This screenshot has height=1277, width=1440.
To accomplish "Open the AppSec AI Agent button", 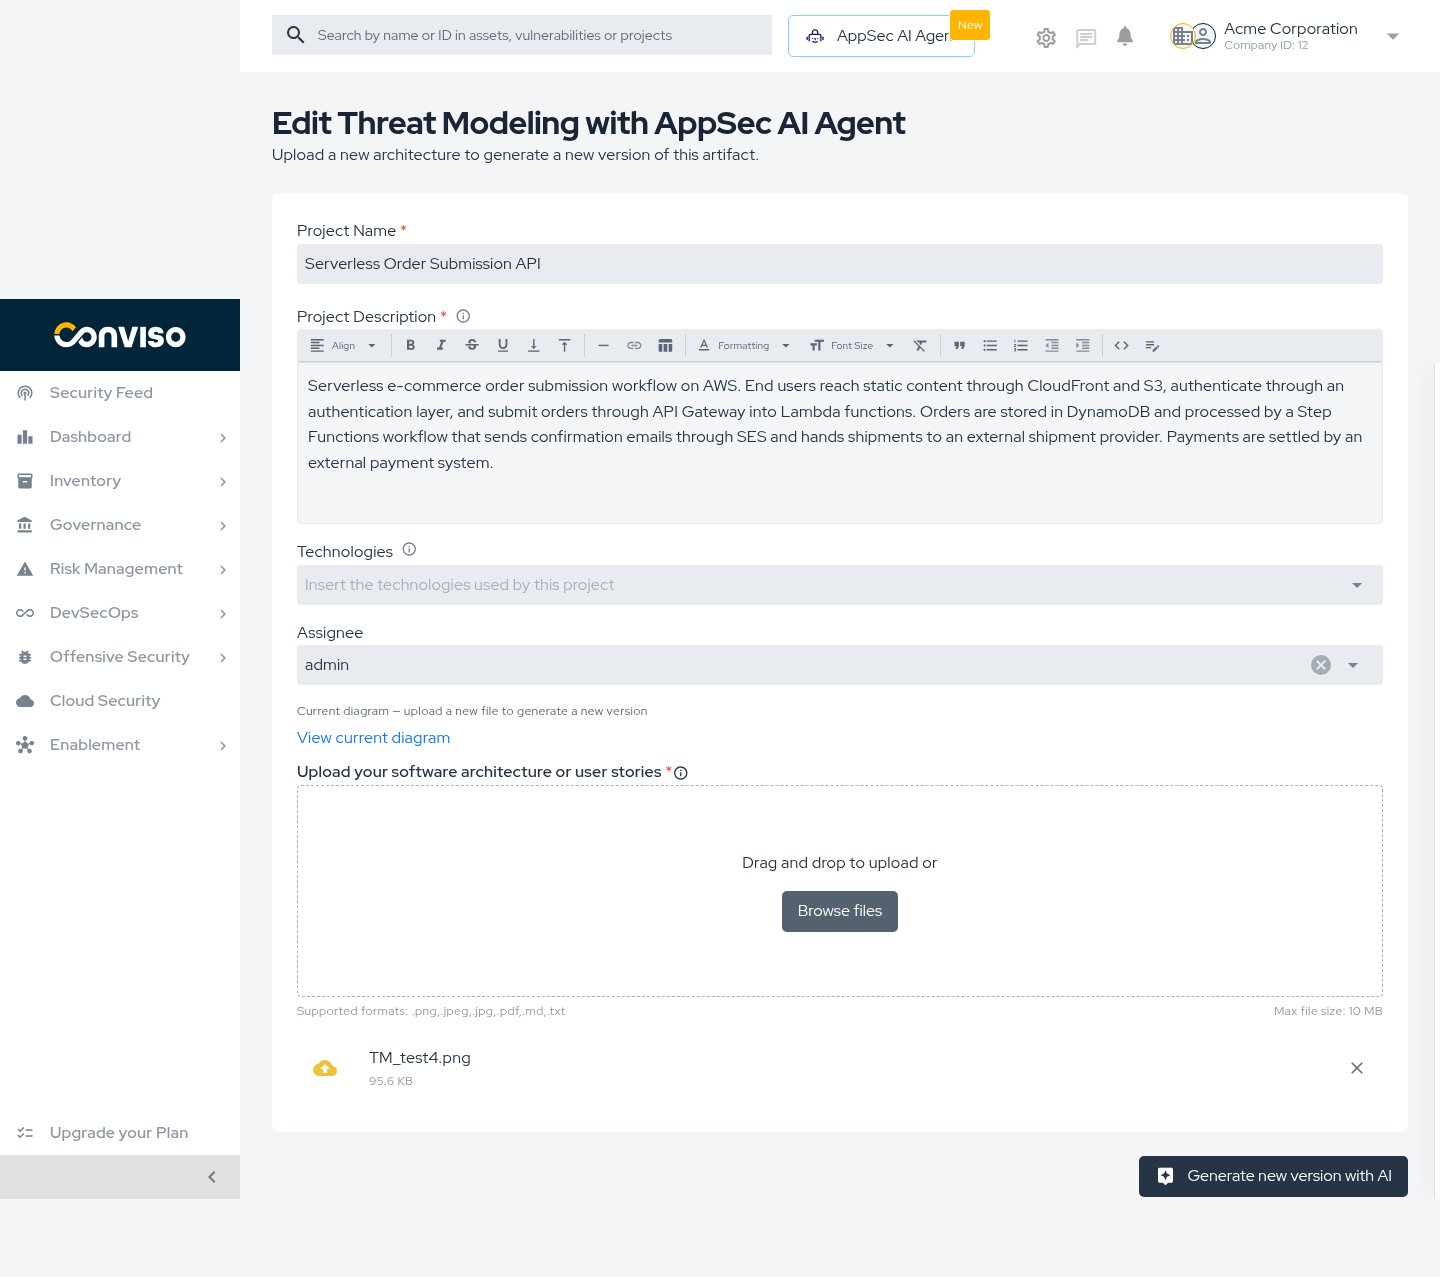I will 881,36.
